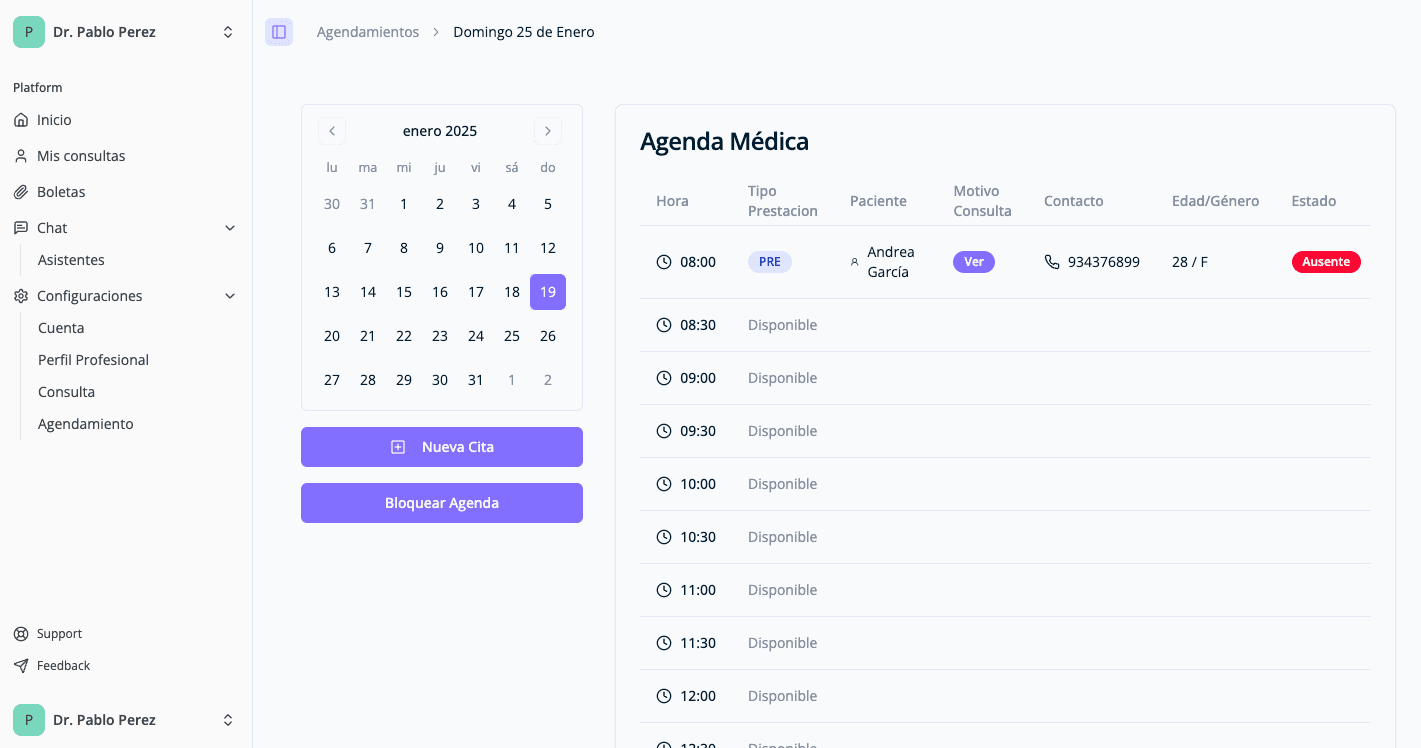
Task: Go to previous month in calendar
Action: coord(332,131)
